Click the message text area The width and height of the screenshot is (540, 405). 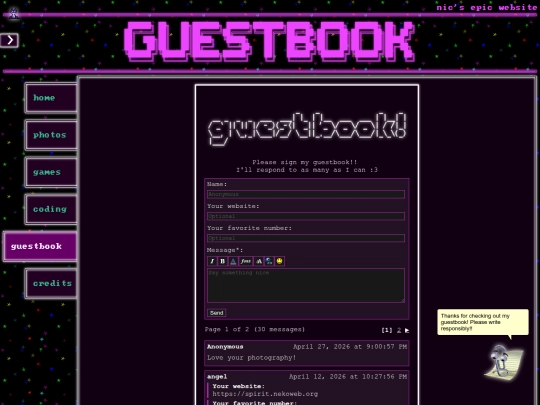coord(306,285)
